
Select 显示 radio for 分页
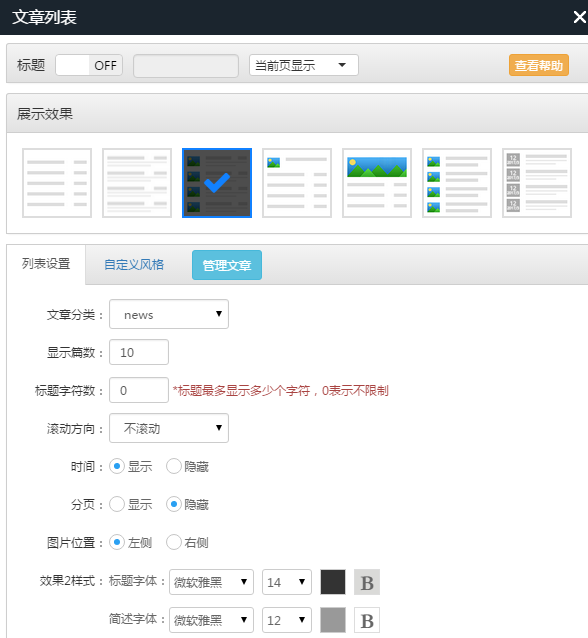coord(117,505)
